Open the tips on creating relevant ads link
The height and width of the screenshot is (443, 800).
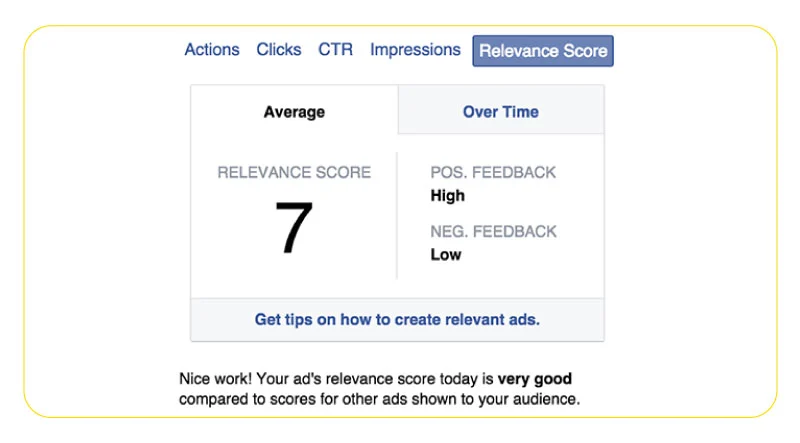[397, 319]
